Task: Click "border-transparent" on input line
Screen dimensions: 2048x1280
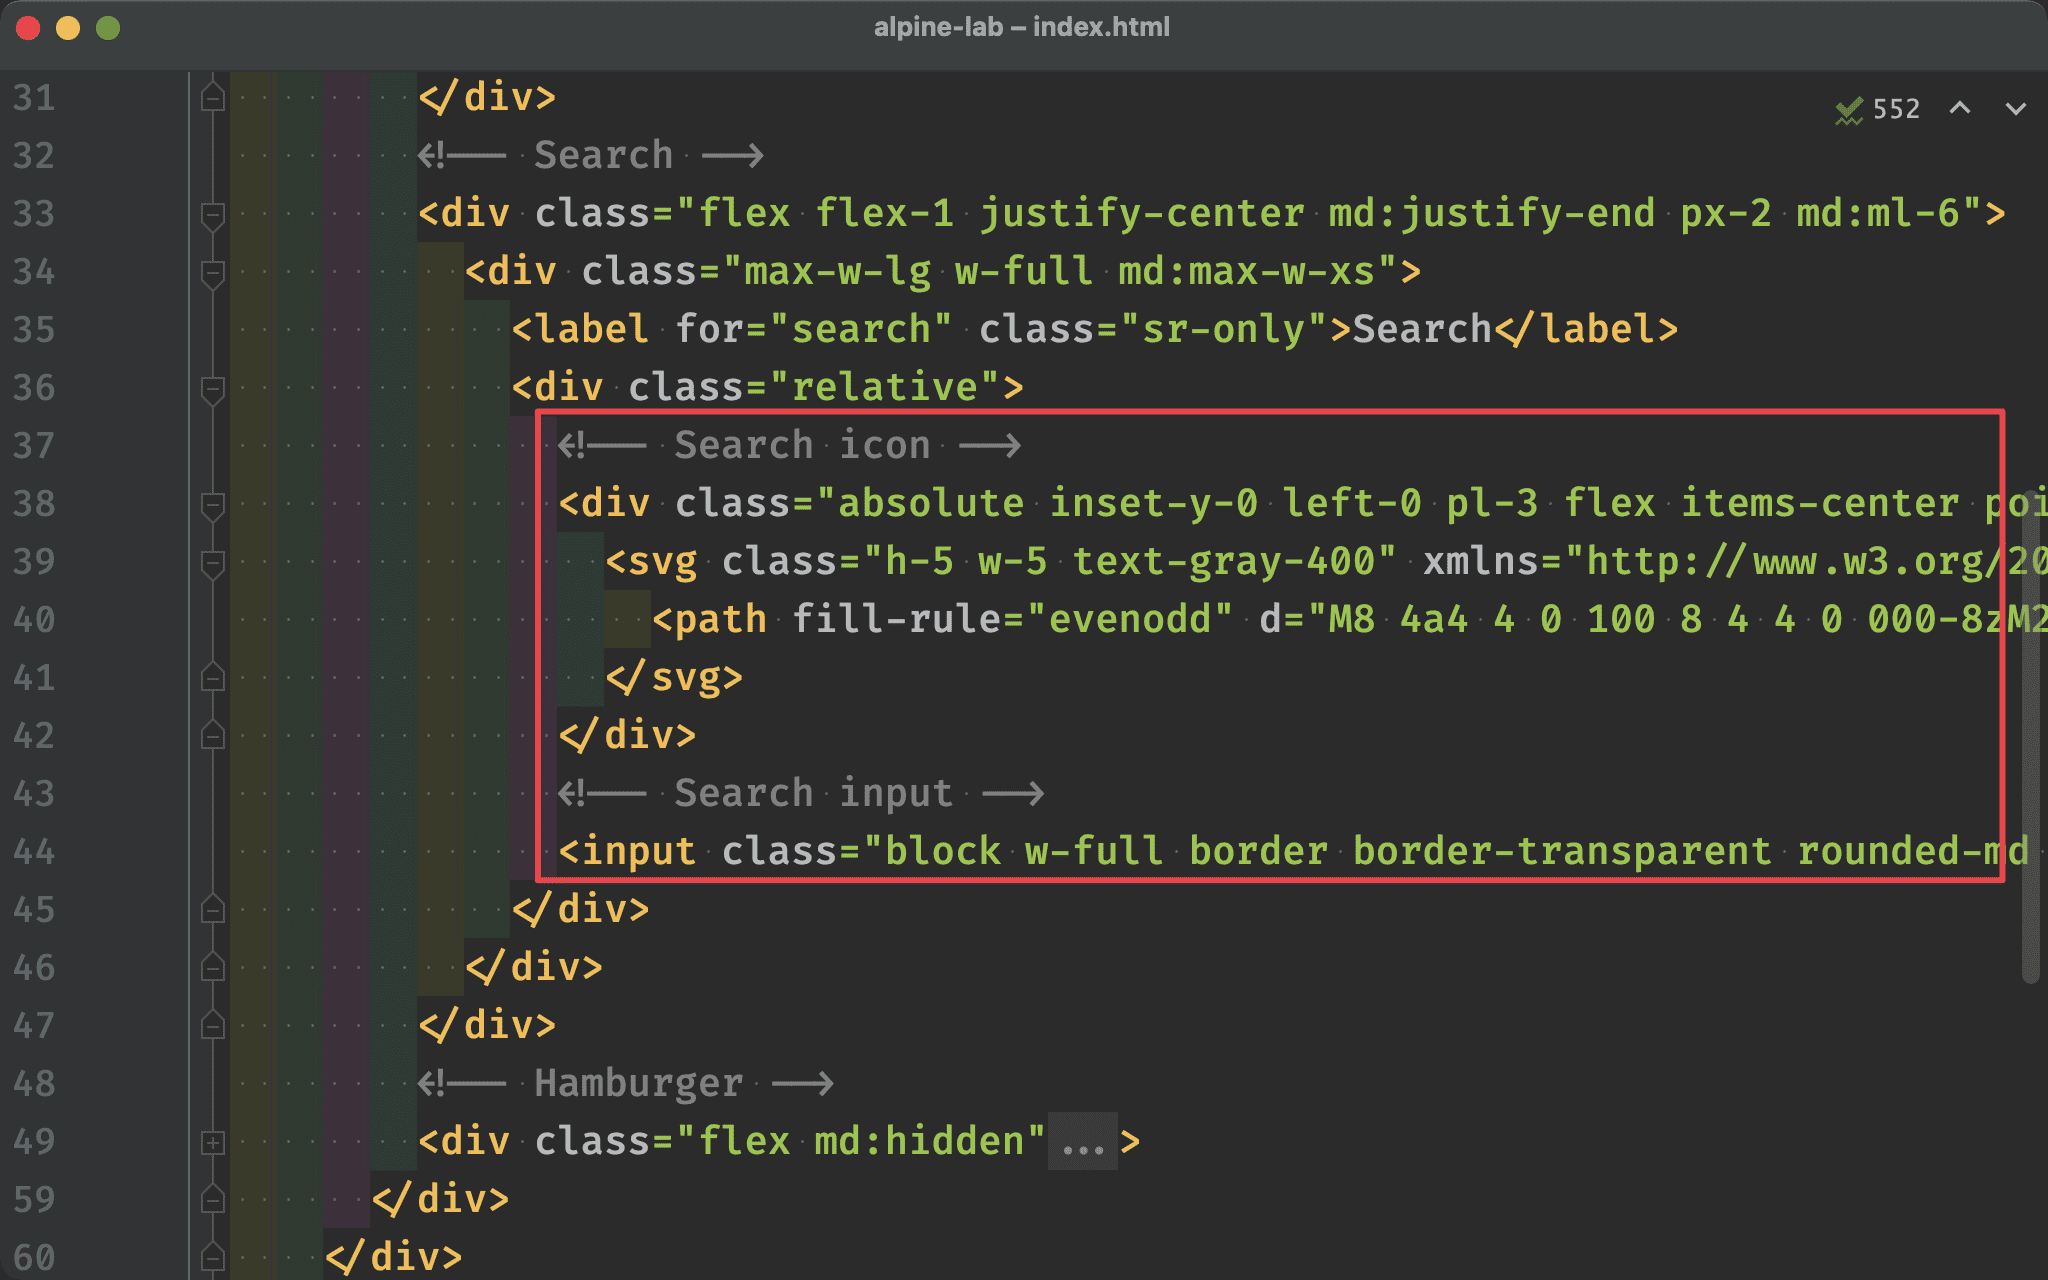Action: click(x=1562, y=852)
